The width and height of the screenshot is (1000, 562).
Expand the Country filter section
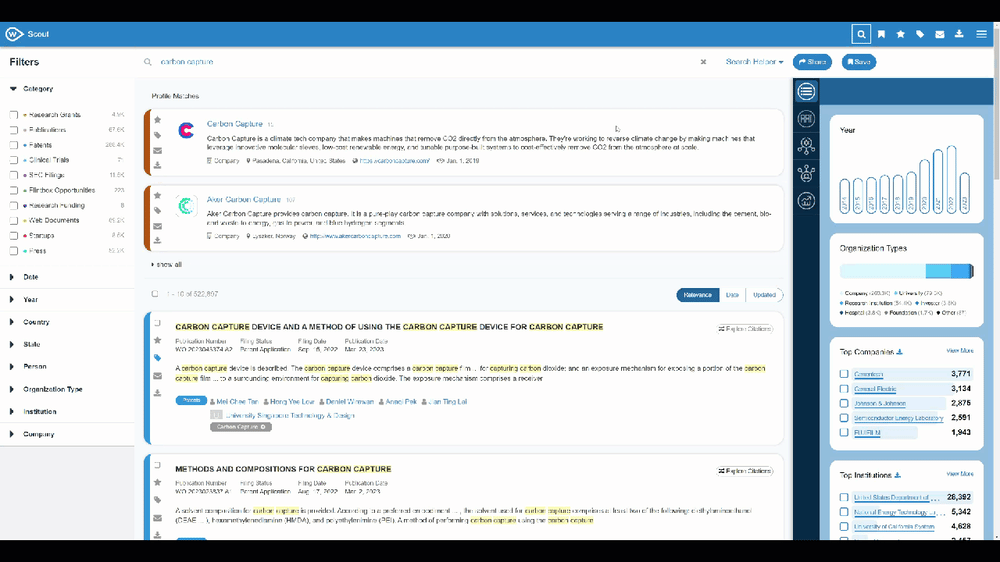pyautogui.click(x=13, y=322)
